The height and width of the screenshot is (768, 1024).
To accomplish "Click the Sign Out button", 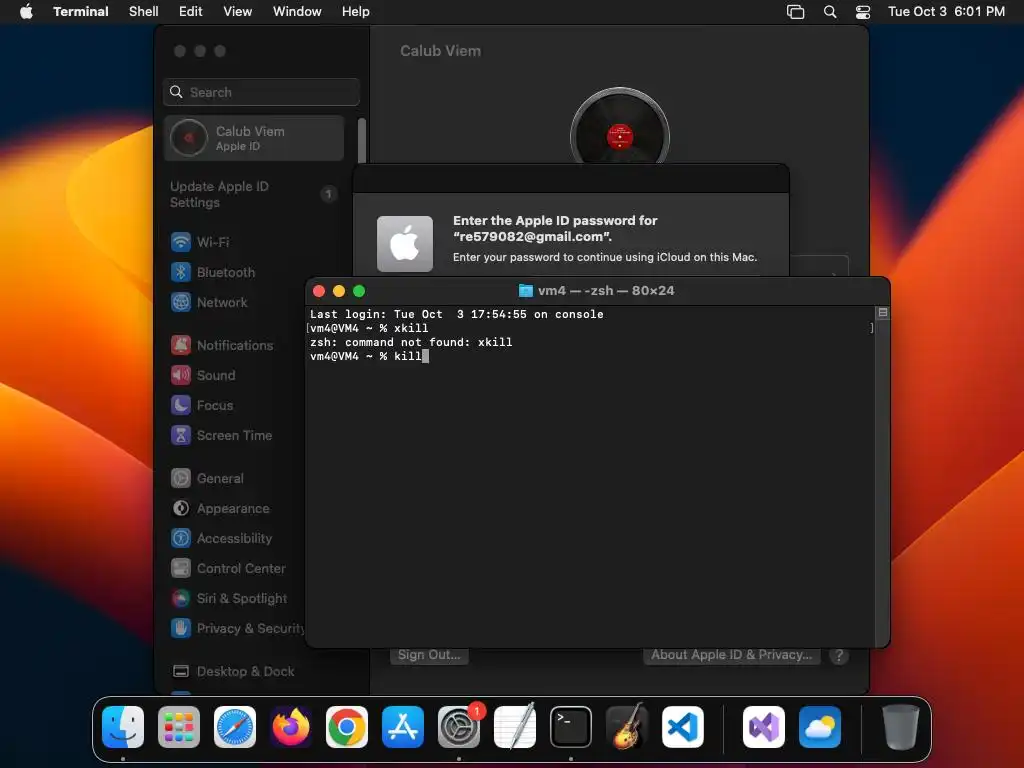I will 429,655.
